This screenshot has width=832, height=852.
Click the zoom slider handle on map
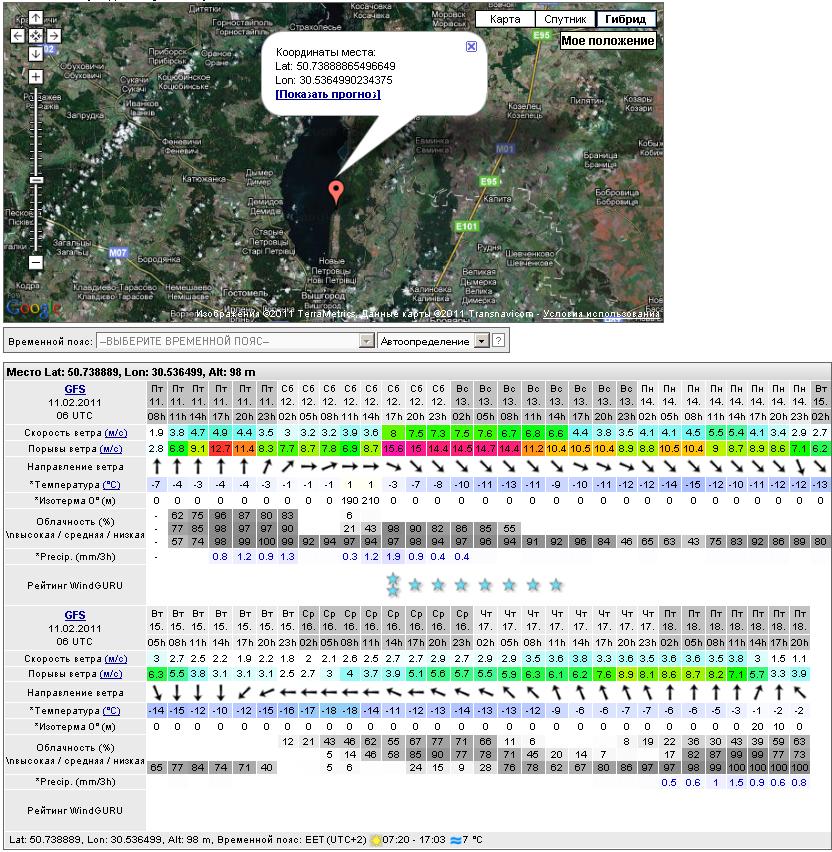click(35, 180)
